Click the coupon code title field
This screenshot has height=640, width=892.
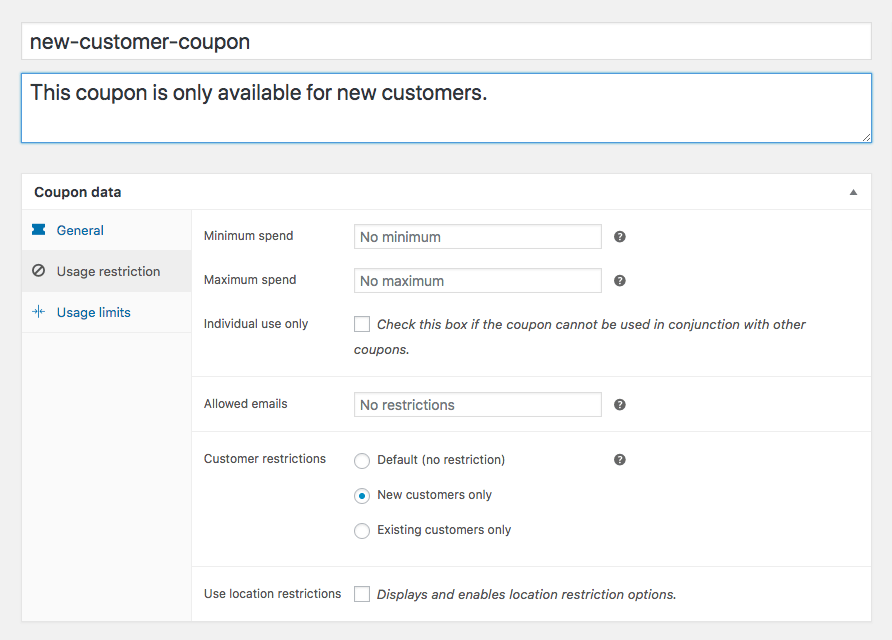446,42
